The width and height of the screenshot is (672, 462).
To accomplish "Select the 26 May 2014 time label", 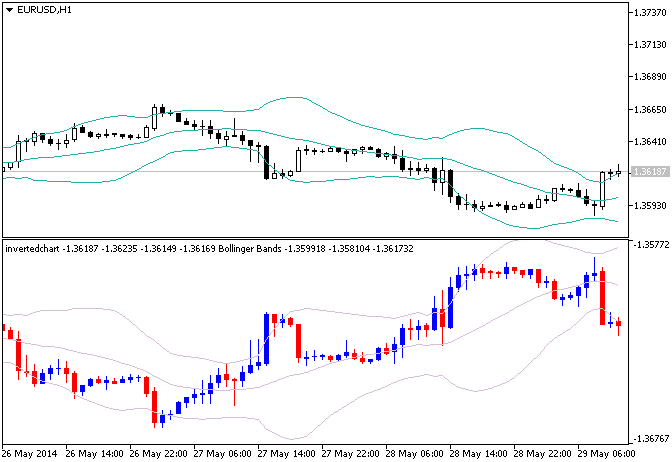I will pos(30,453).
